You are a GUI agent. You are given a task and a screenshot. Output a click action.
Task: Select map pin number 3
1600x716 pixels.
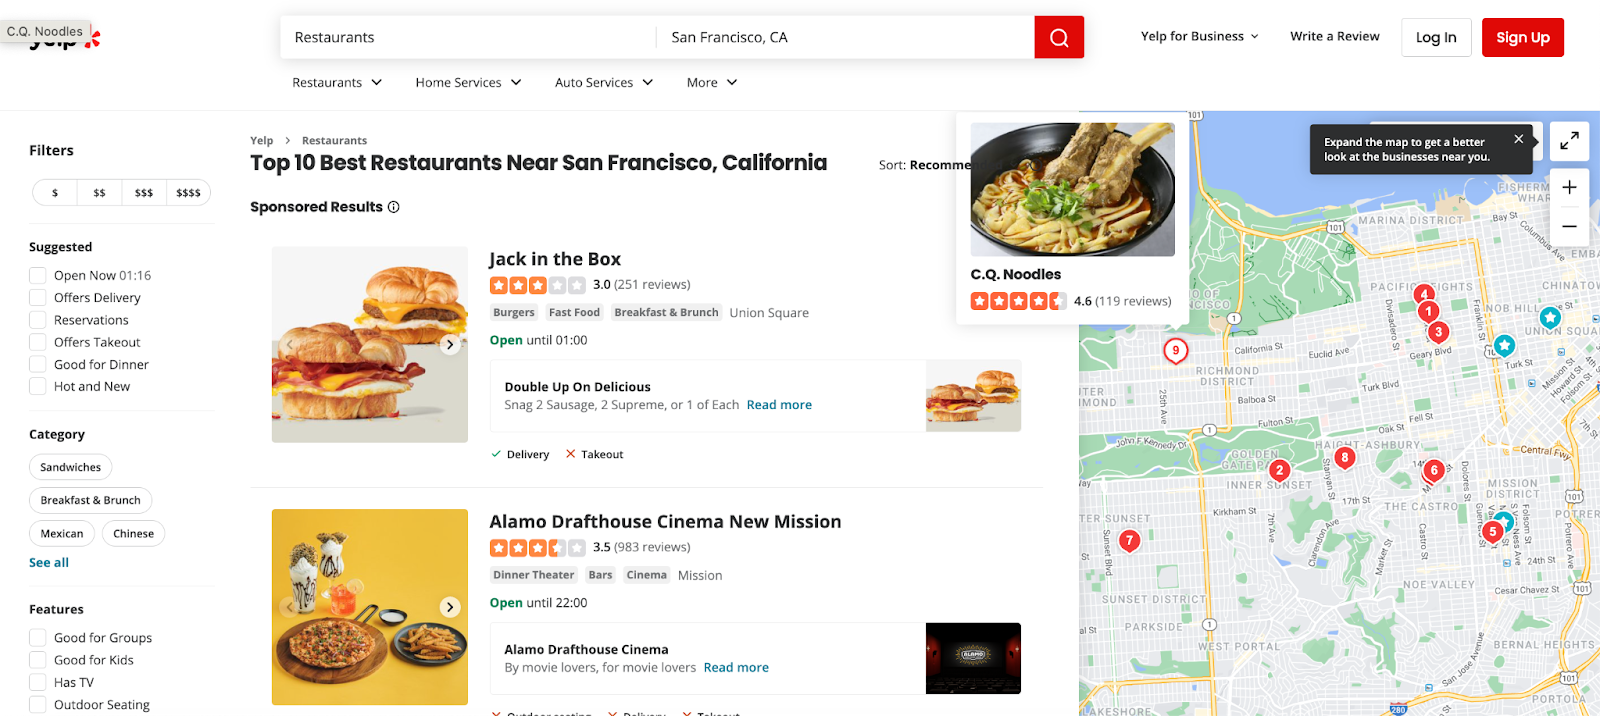point(1438,332)
